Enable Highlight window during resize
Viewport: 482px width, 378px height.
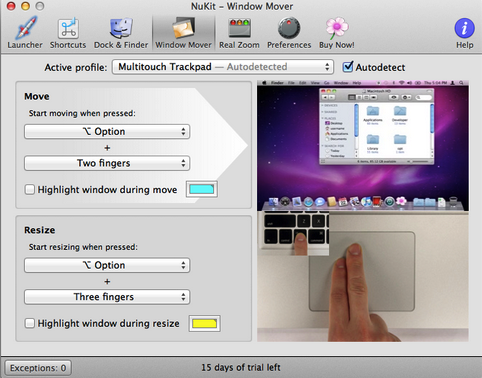30,323
